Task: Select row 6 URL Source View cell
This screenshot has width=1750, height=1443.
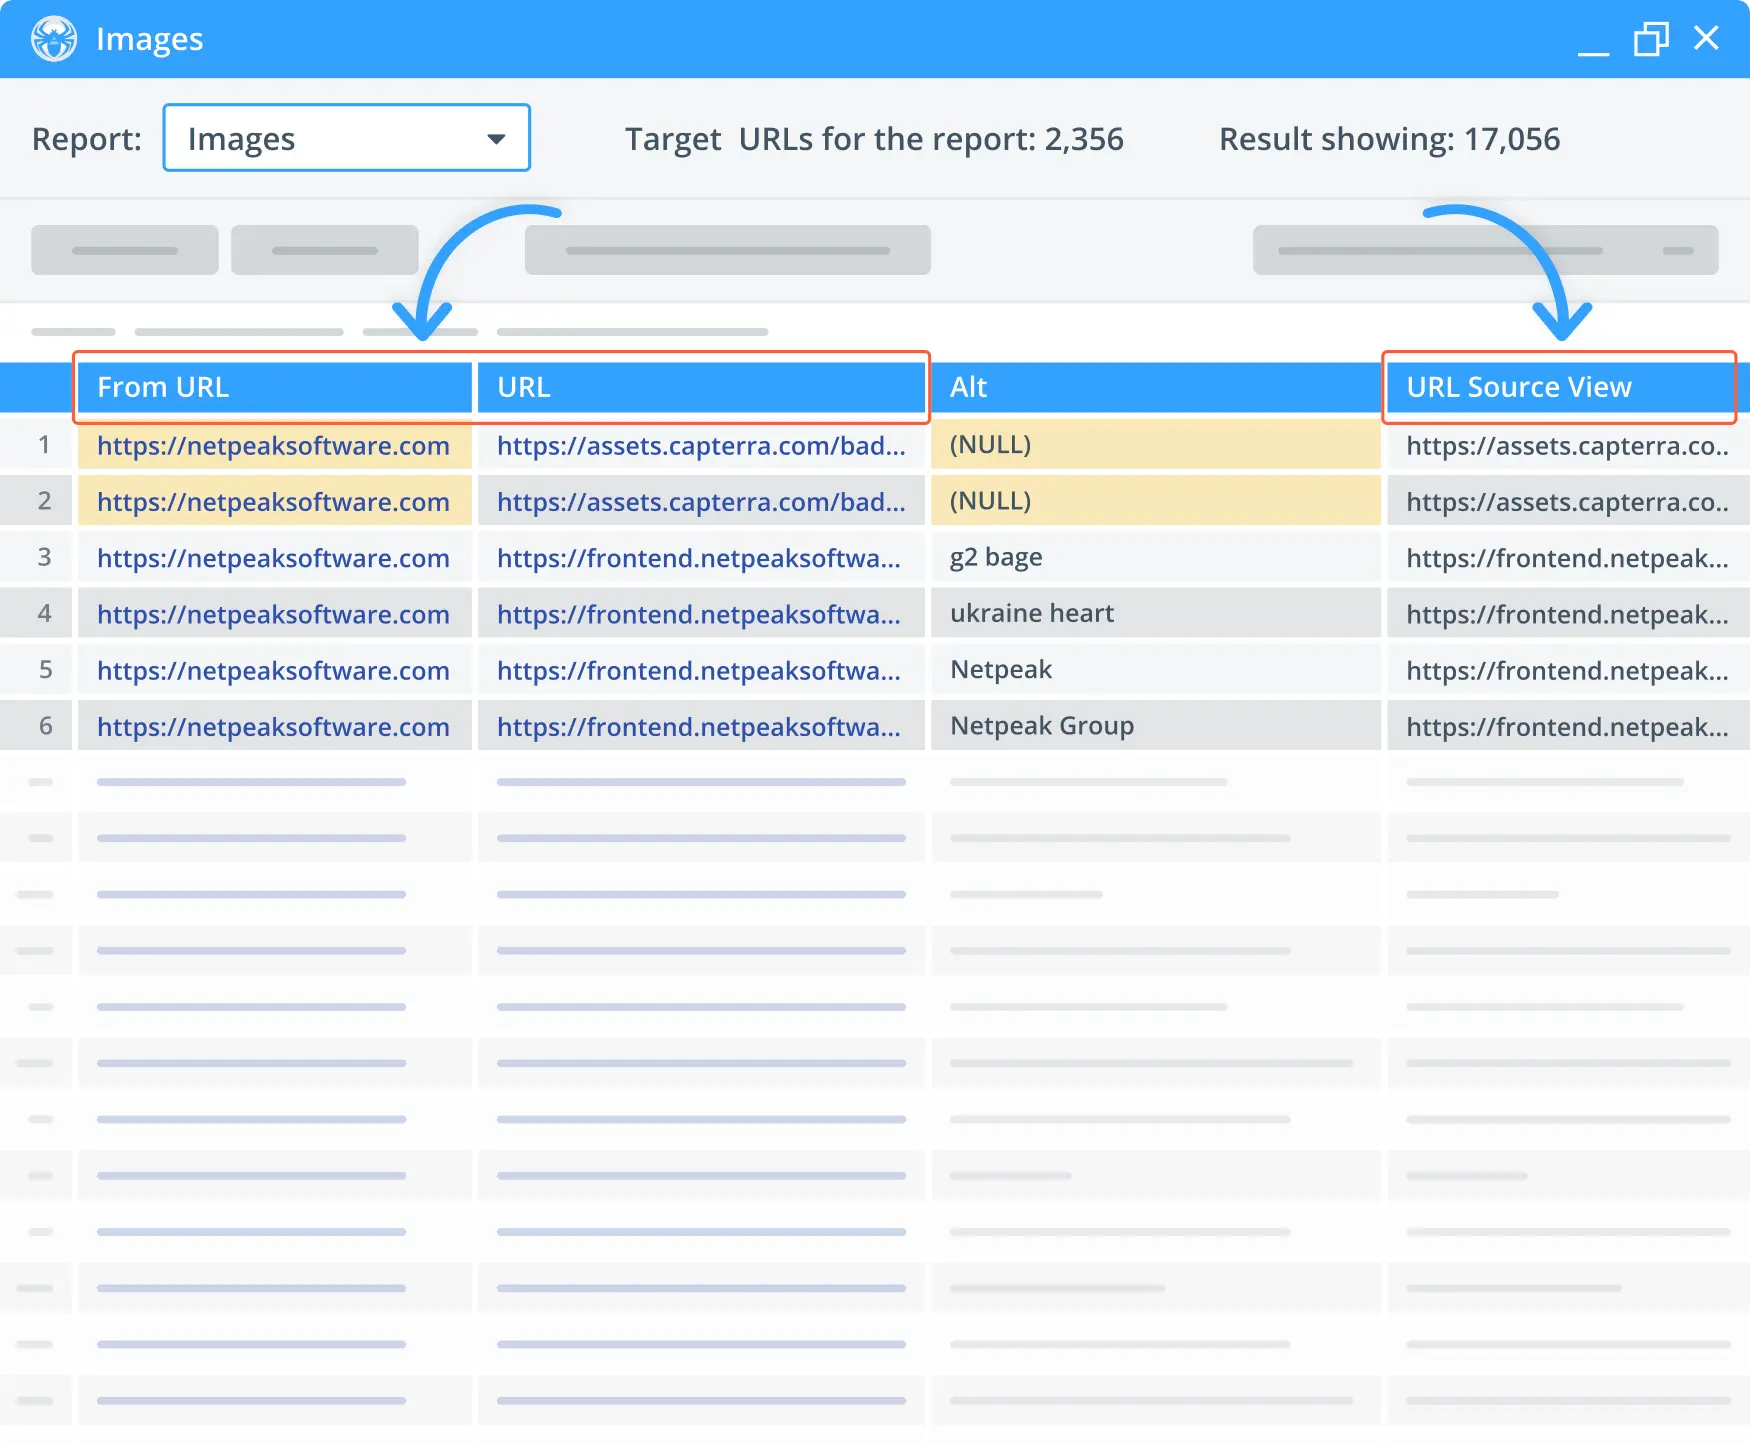Action: [x=1568, y=725]
